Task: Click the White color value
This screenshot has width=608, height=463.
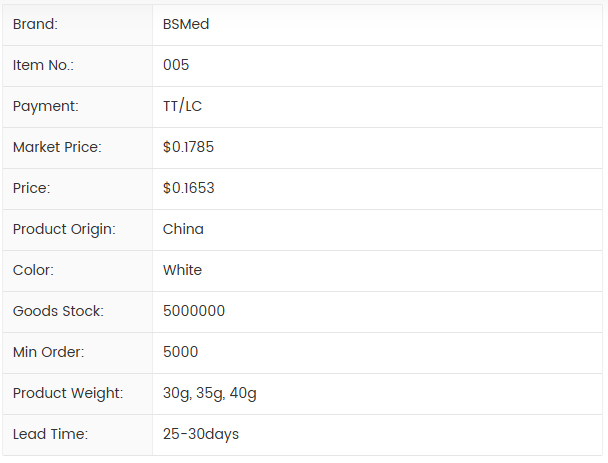Action: (x=182, y=270)
